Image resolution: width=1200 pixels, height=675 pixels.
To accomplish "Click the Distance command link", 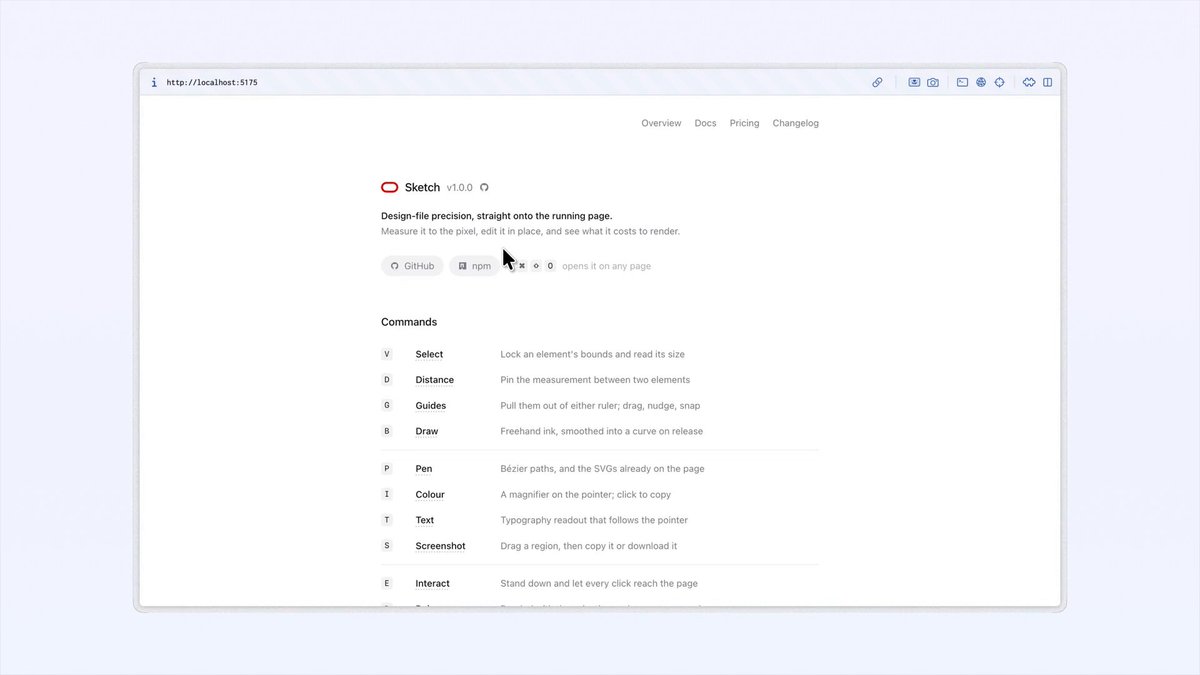I will click(435, 380).
